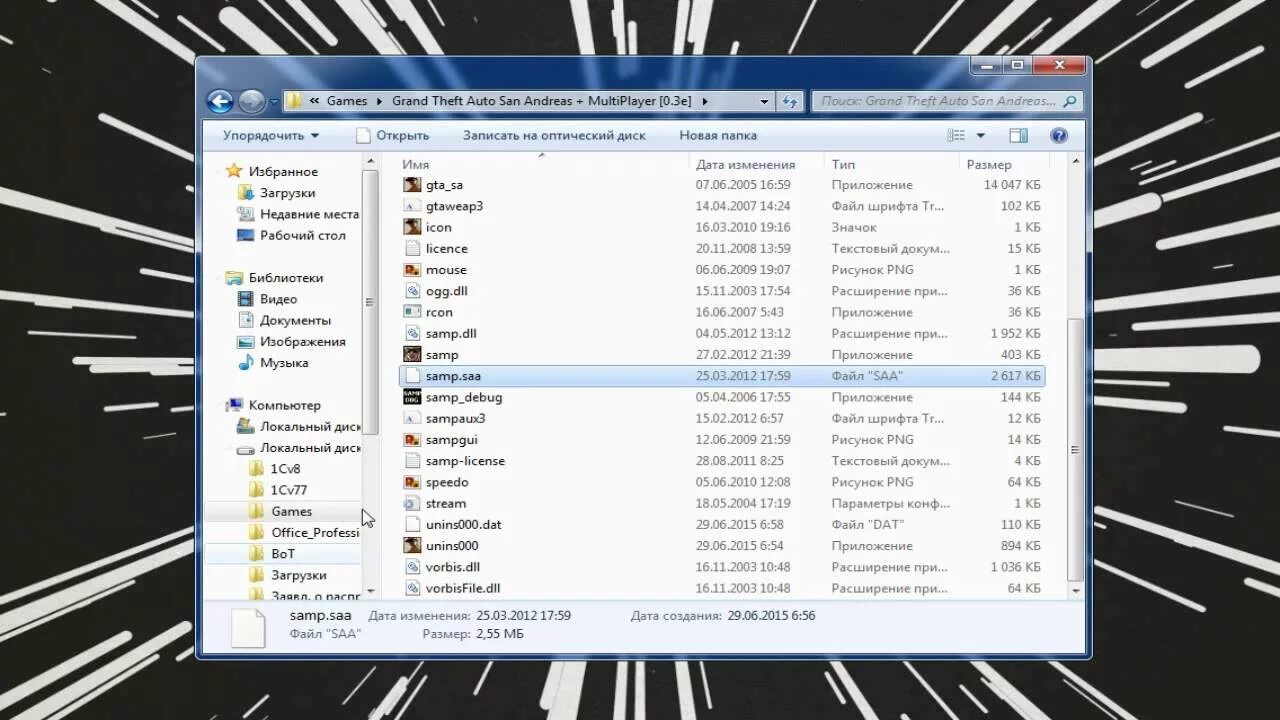Select the samp.dll file icon
The width and height of the screenshot is (1280, 720).
412,333
